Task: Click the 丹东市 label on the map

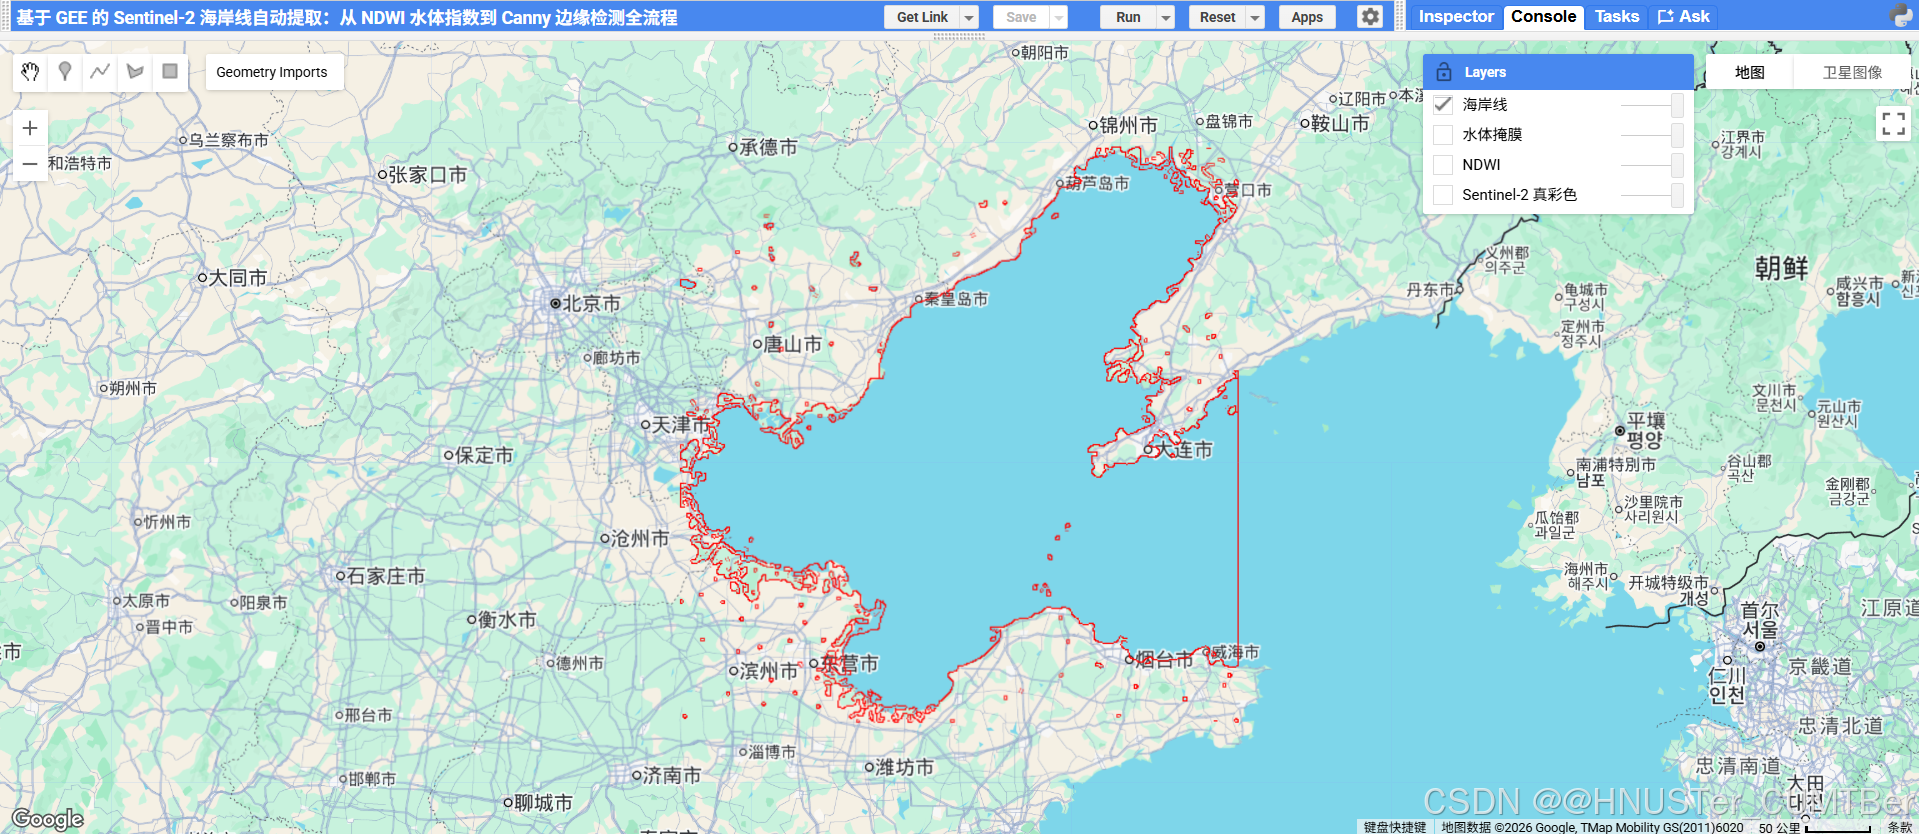Action: click(x=1430, y=290)
